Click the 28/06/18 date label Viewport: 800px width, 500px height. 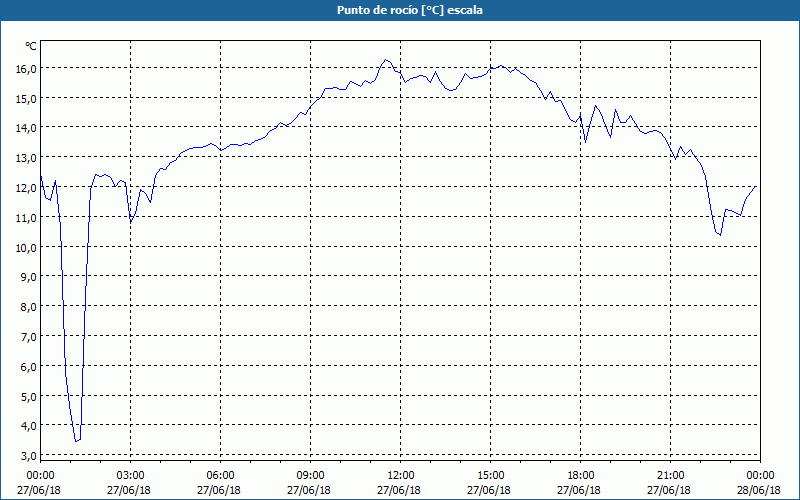point(759,490)
